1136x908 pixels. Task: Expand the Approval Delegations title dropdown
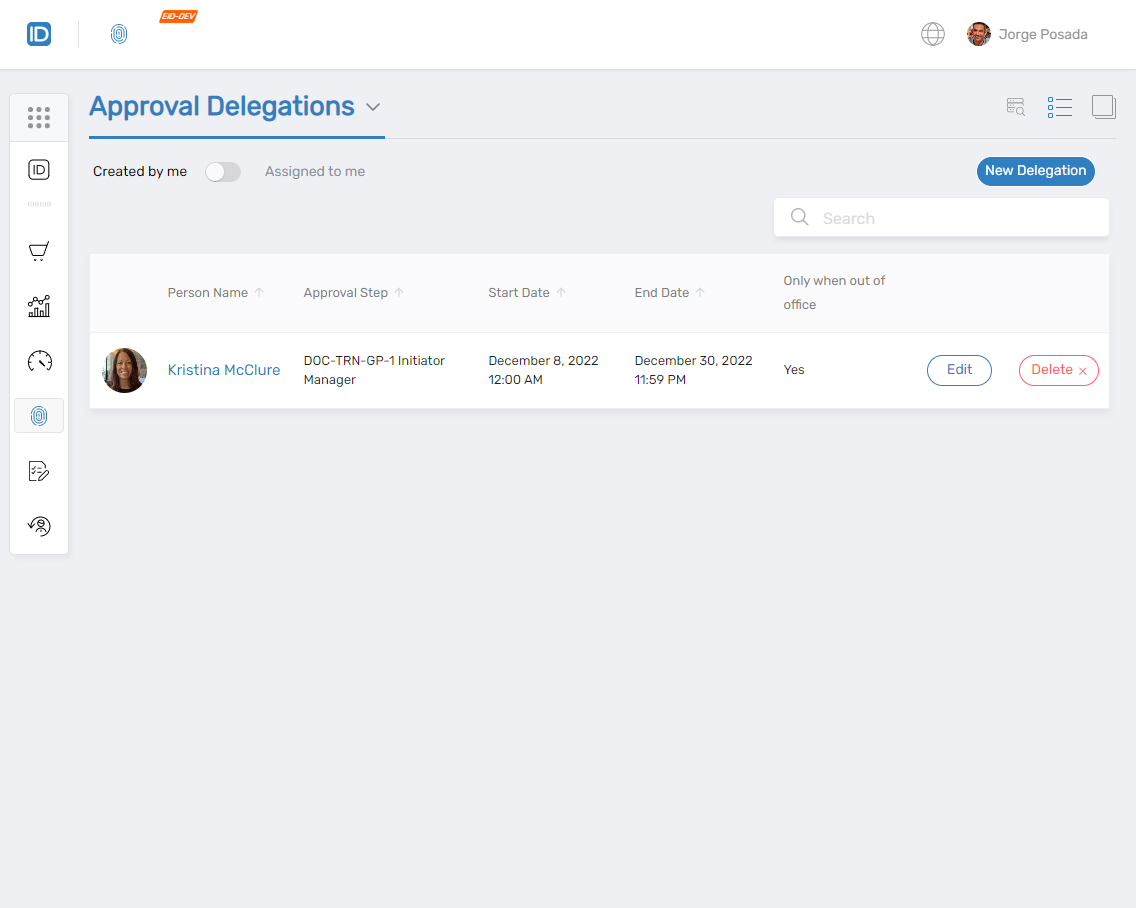tap(373, 107)
